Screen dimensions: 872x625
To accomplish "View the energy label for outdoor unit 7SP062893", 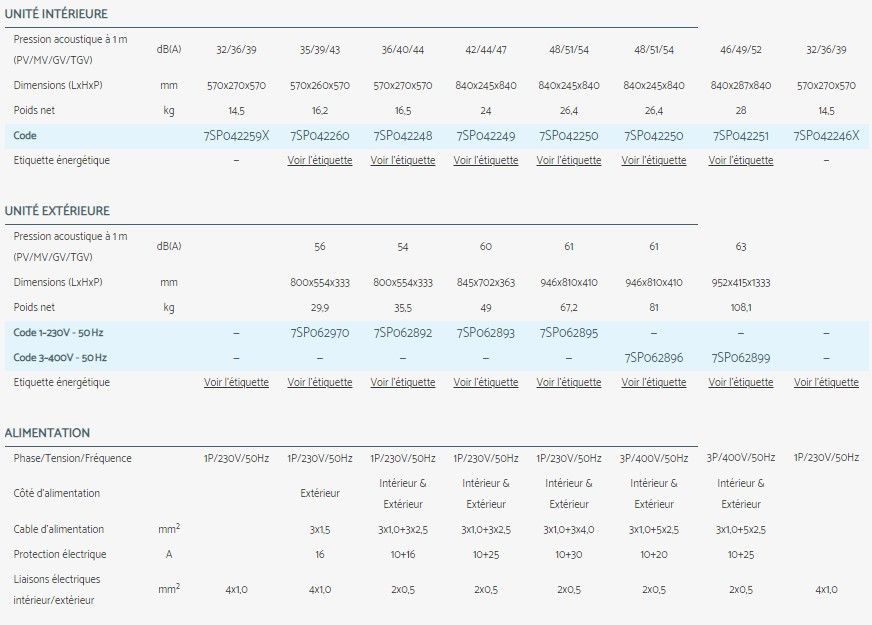I will (x=486, y=382).
